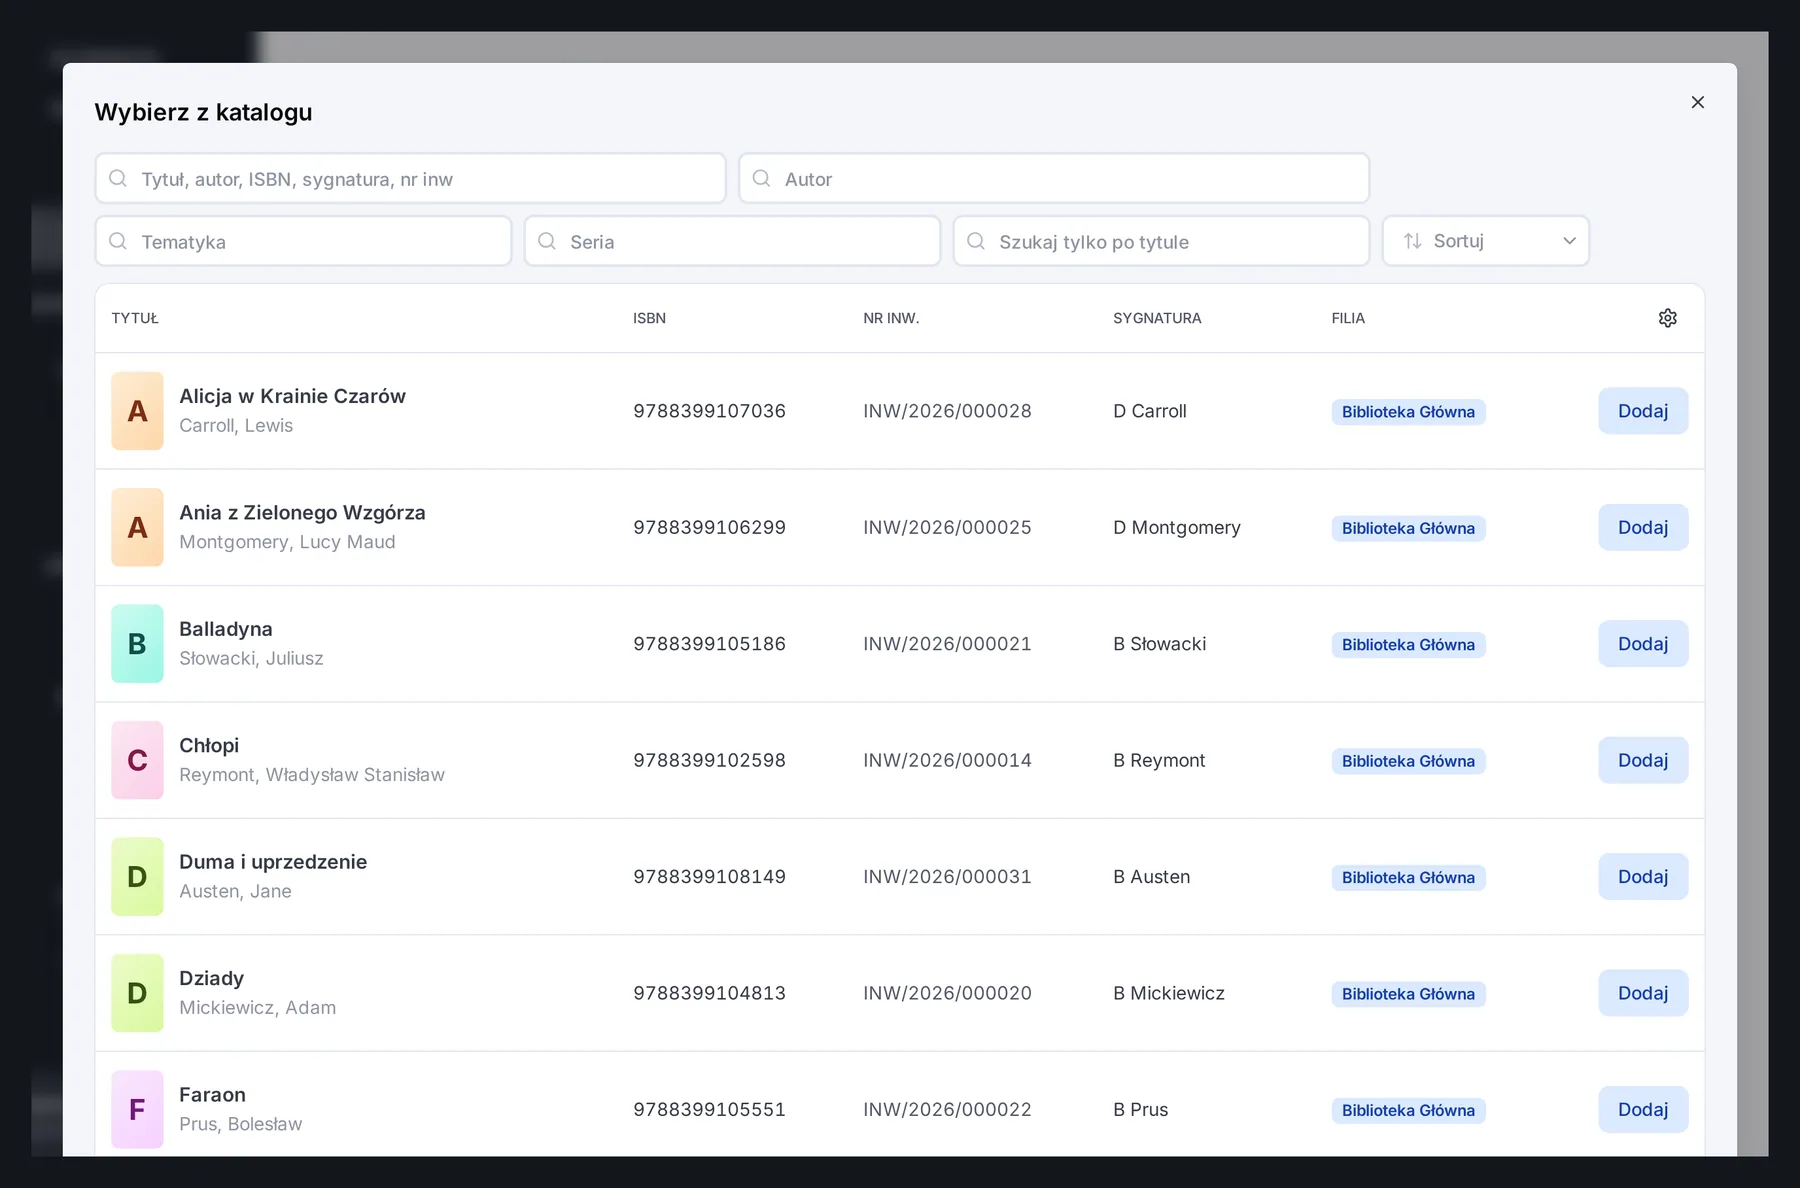The width and height of the screenshot is (1800, 1188).
Task: Click the C cover tile of Chłopi
Action: click(137, 760)
